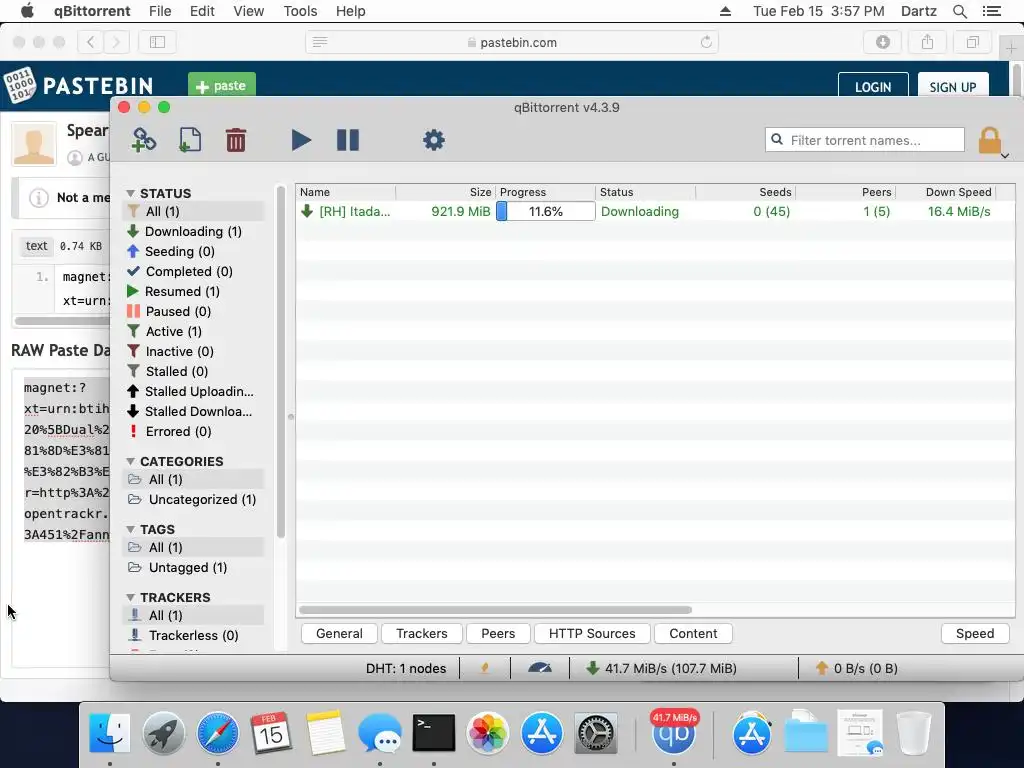Sort torrents by the Size column
Screen dimensions: 1024x768
pyautogui.click(x=445, y=192)
